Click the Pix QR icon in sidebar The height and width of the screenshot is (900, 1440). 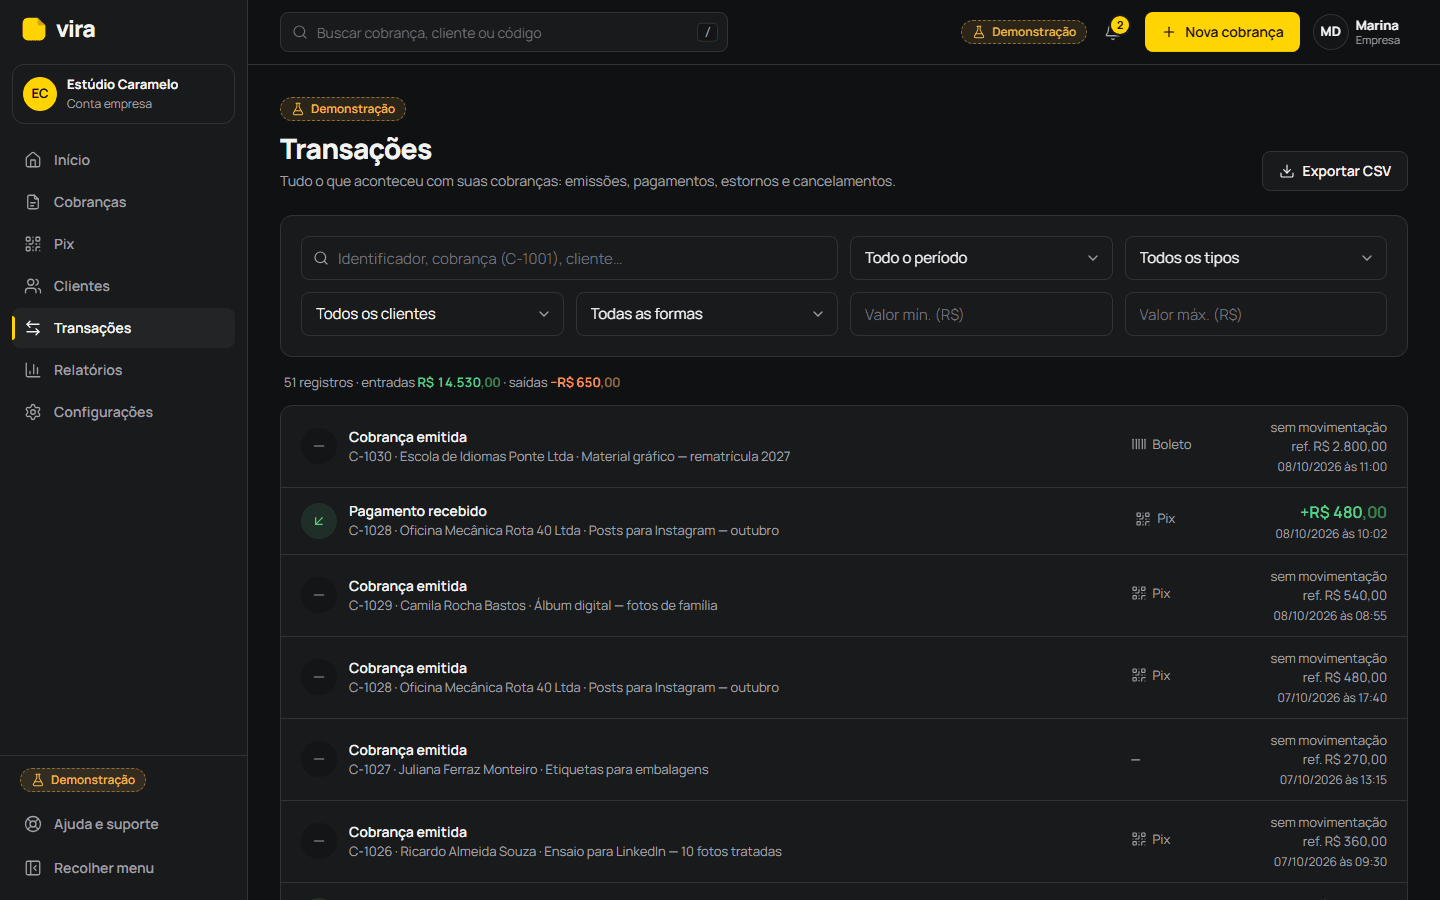click(33, 244)
